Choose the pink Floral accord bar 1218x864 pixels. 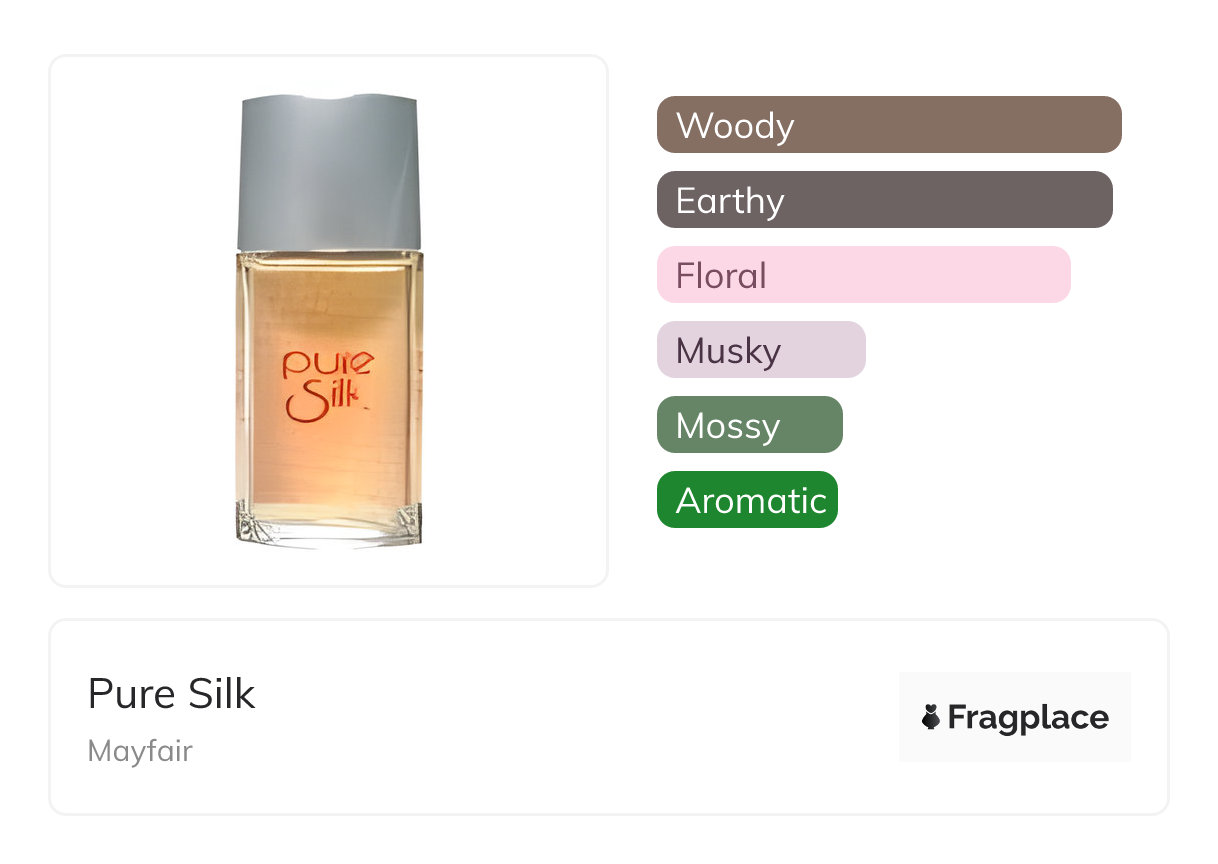863,275
